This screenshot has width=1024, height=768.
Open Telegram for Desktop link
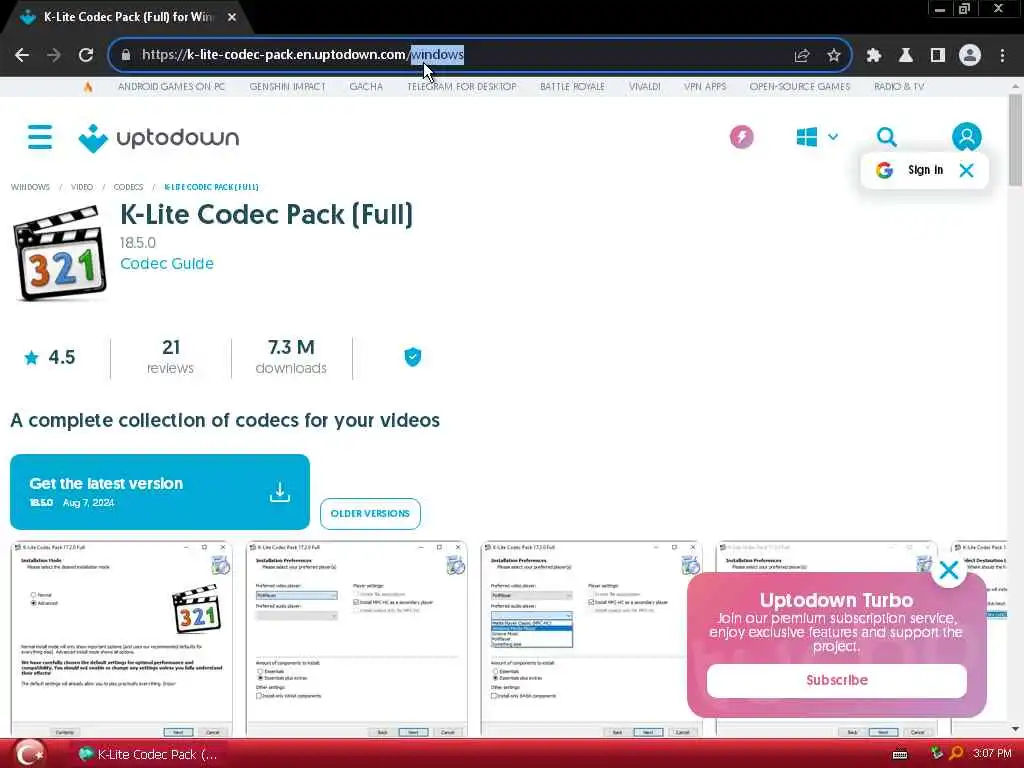[462, 86]
